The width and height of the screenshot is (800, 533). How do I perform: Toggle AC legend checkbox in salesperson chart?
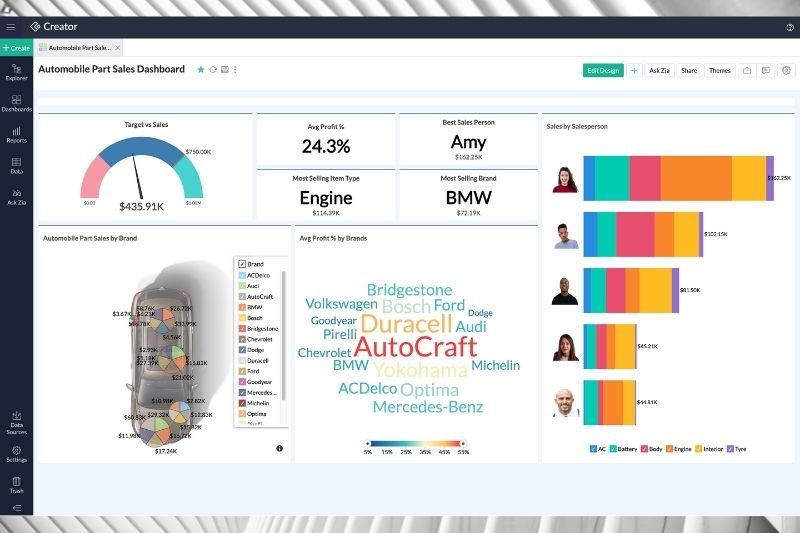[x=593, y=449]
